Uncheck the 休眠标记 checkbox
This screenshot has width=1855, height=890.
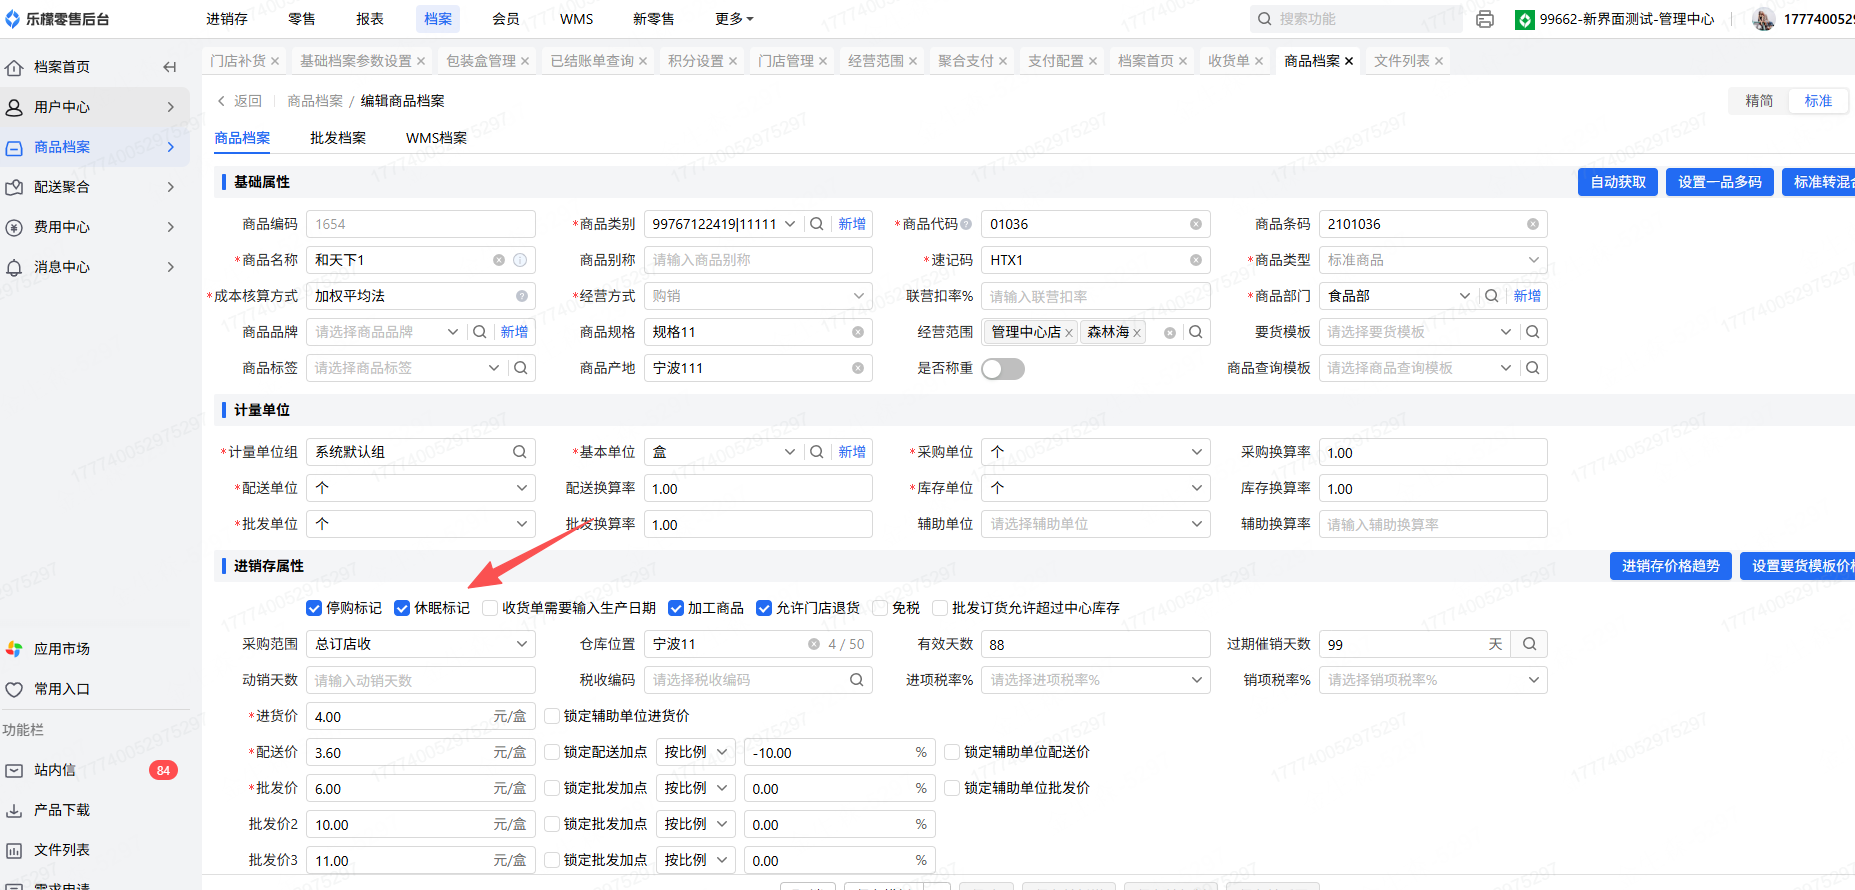pos(402,608)
